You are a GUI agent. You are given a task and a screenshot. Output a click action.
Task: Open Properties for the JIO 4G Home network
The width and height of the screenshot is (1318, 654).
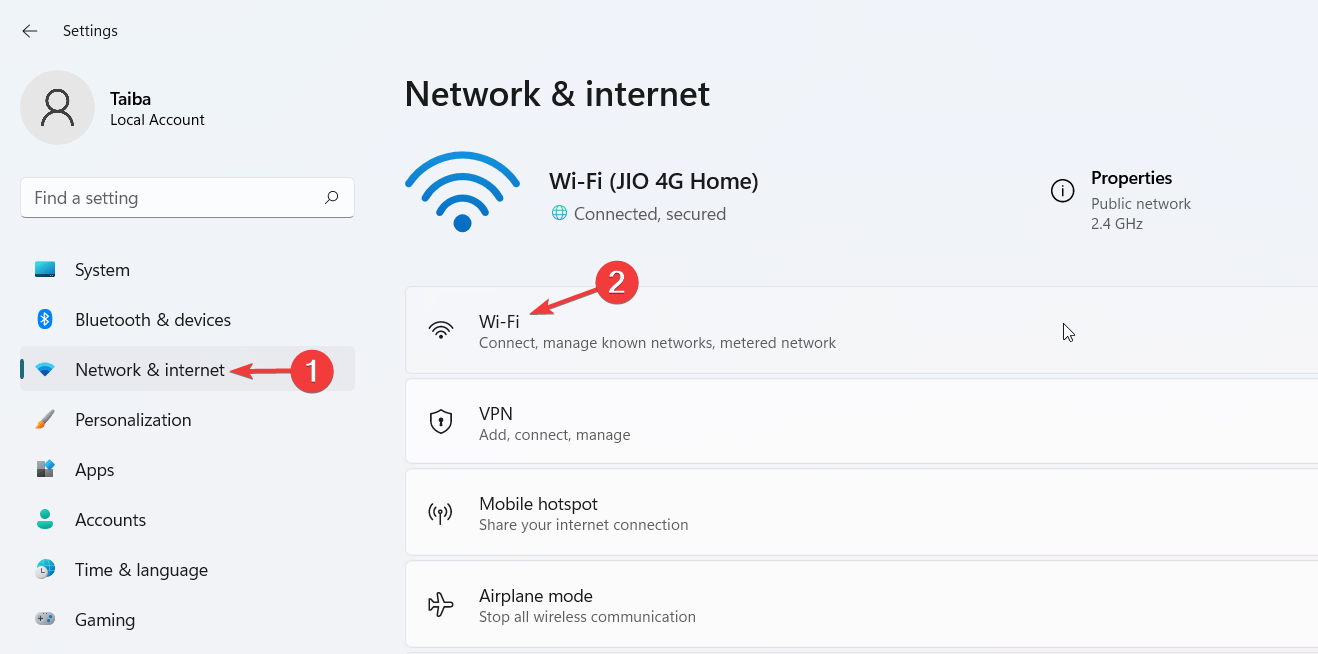pos(1131,178)
